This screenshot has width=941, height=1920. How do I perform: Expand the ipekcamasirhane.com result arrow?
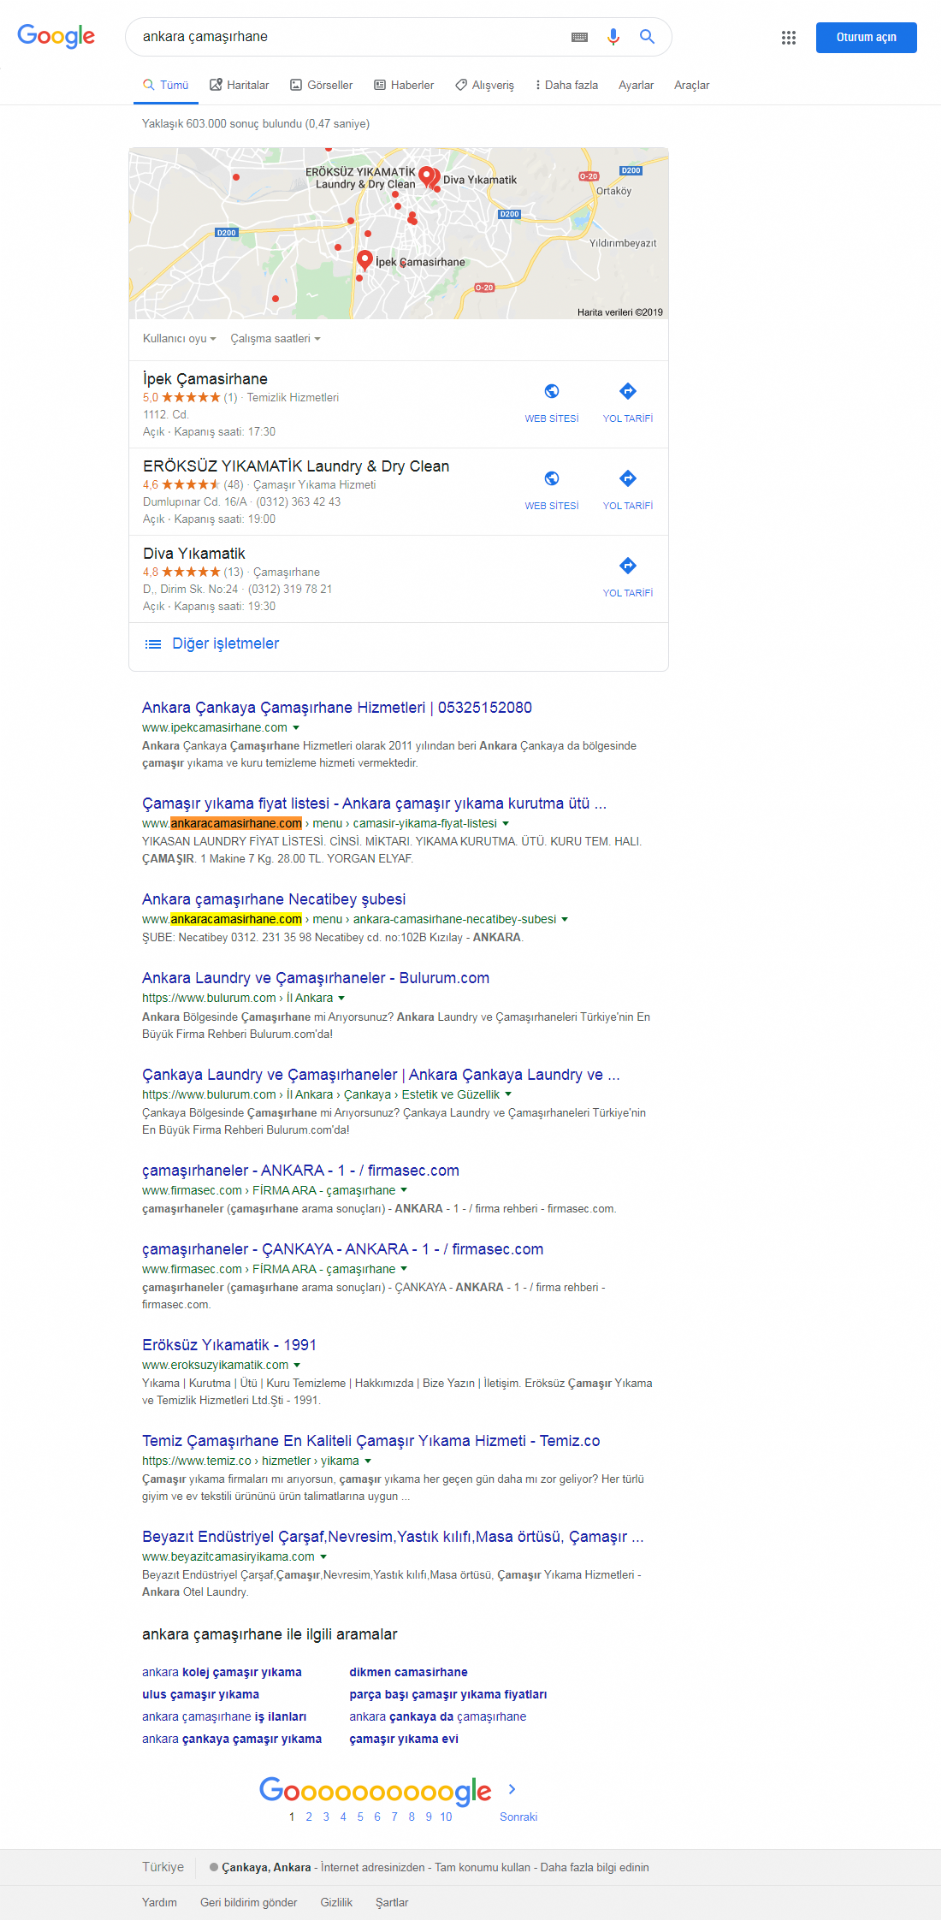point(296,728)
